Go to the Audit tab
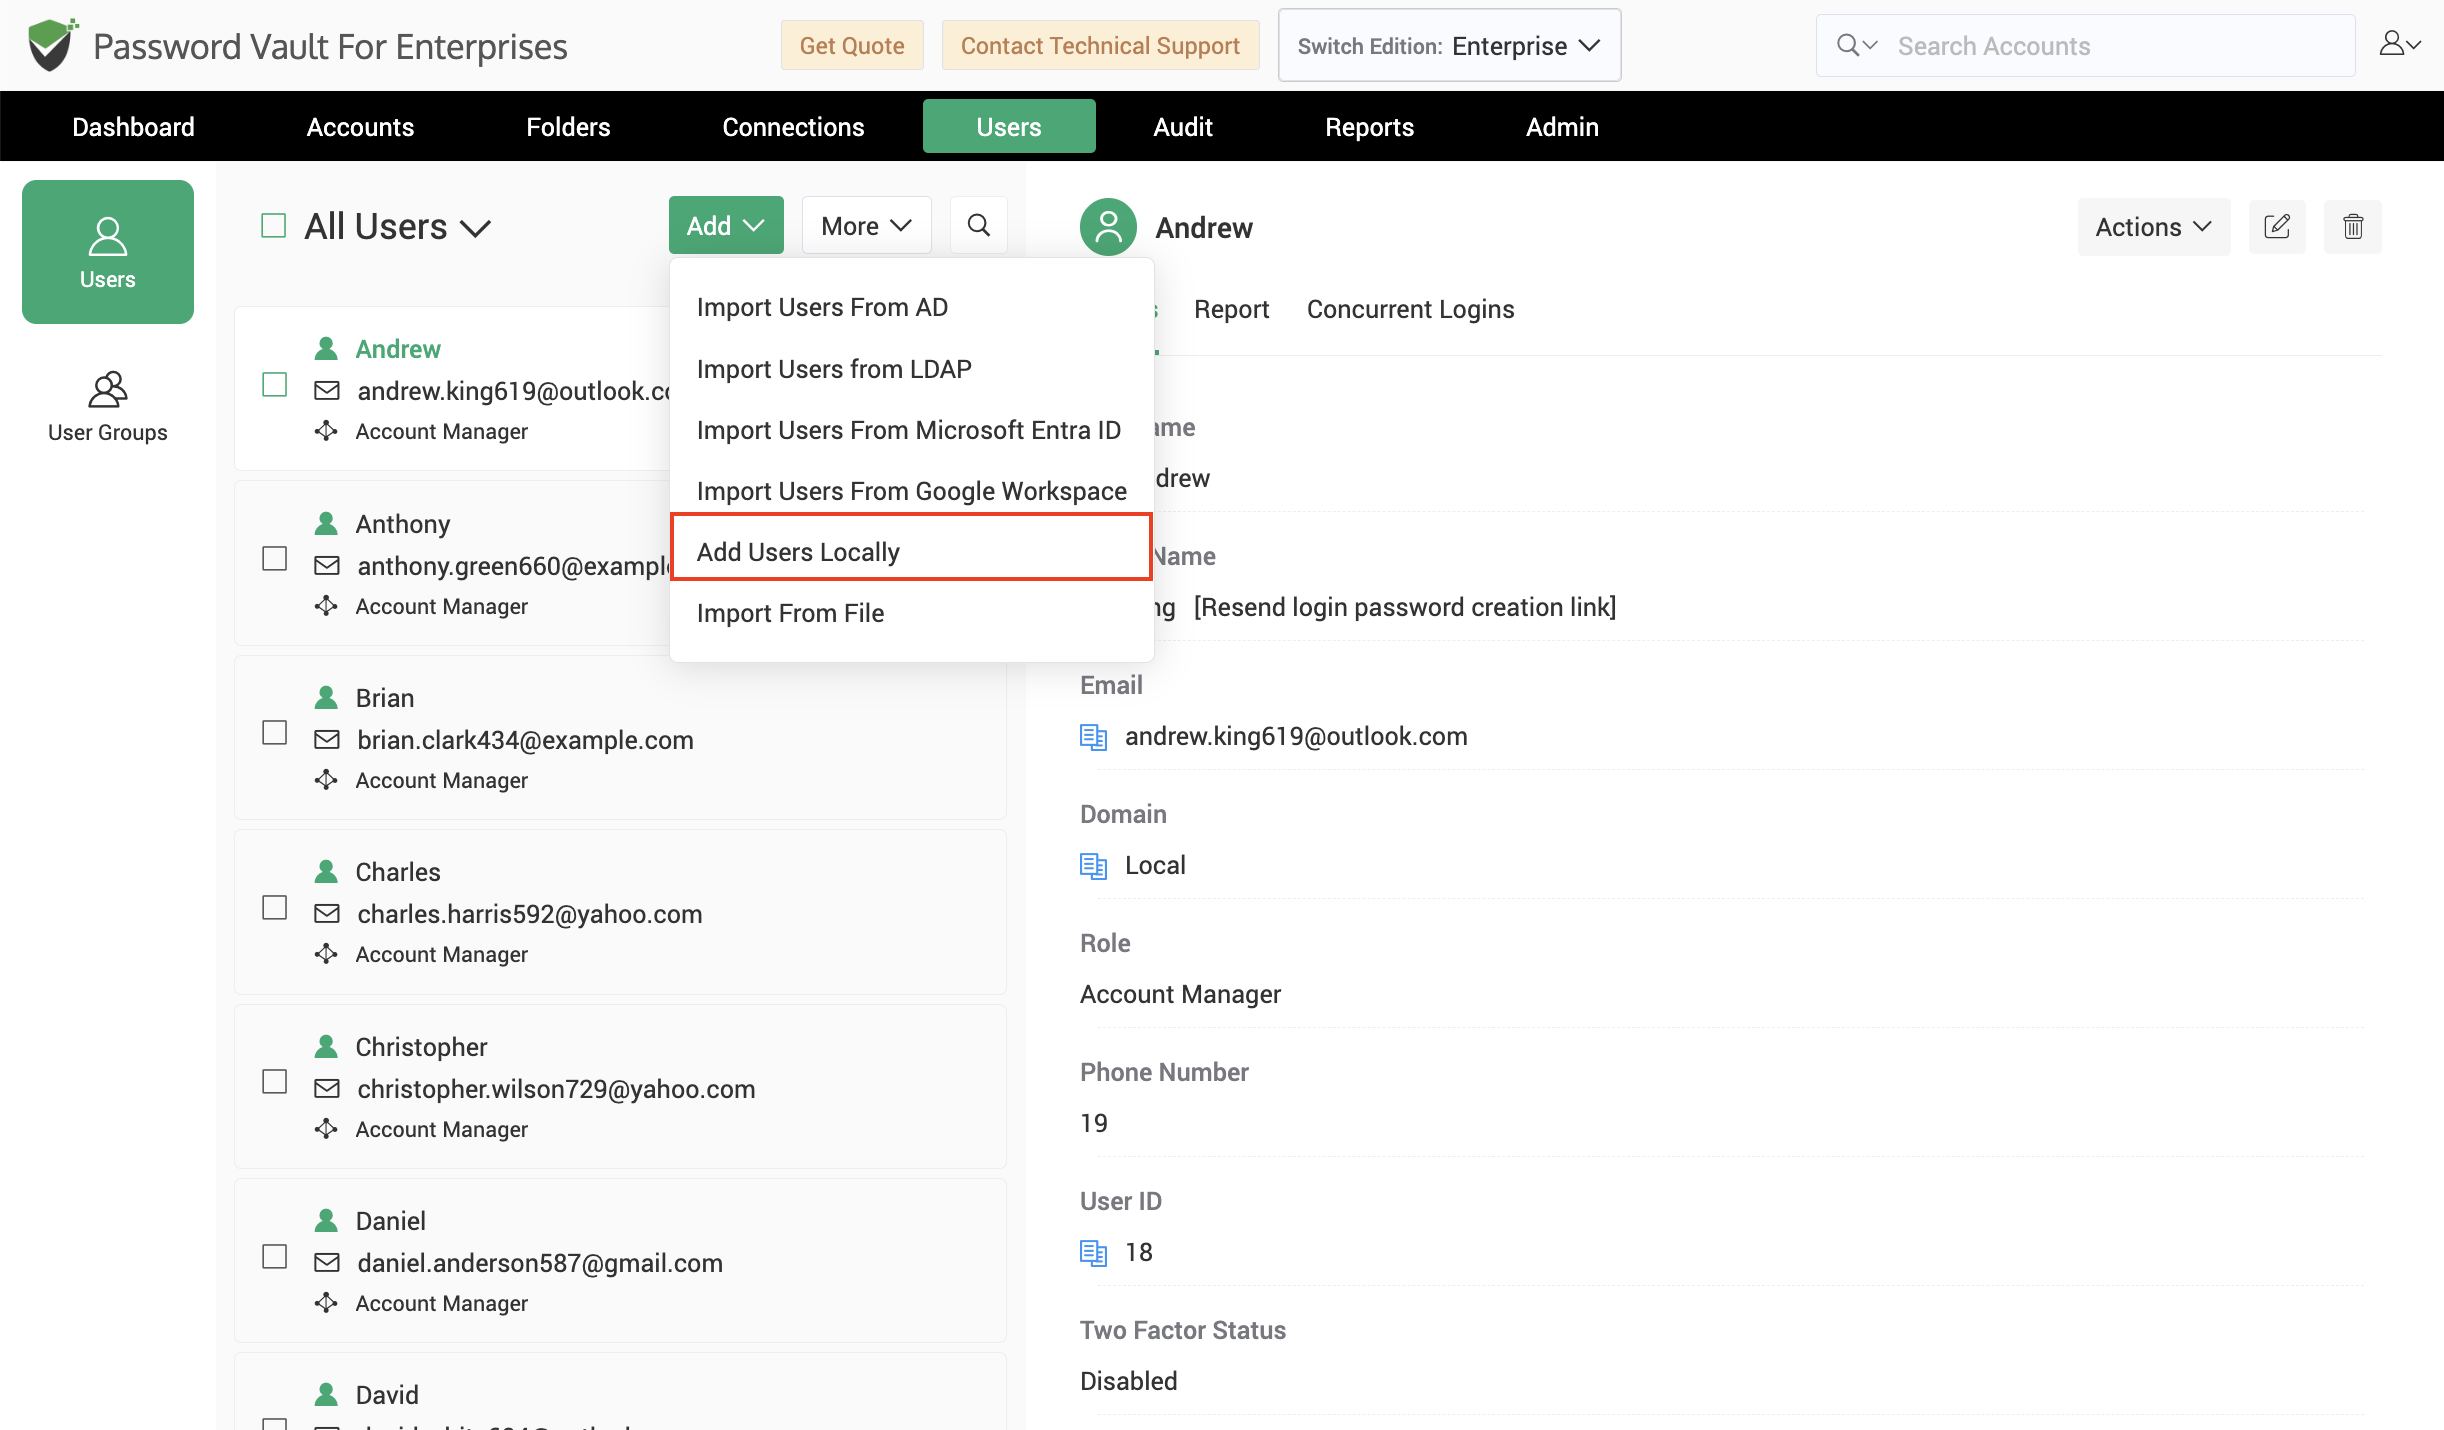 coord(1183,127)
